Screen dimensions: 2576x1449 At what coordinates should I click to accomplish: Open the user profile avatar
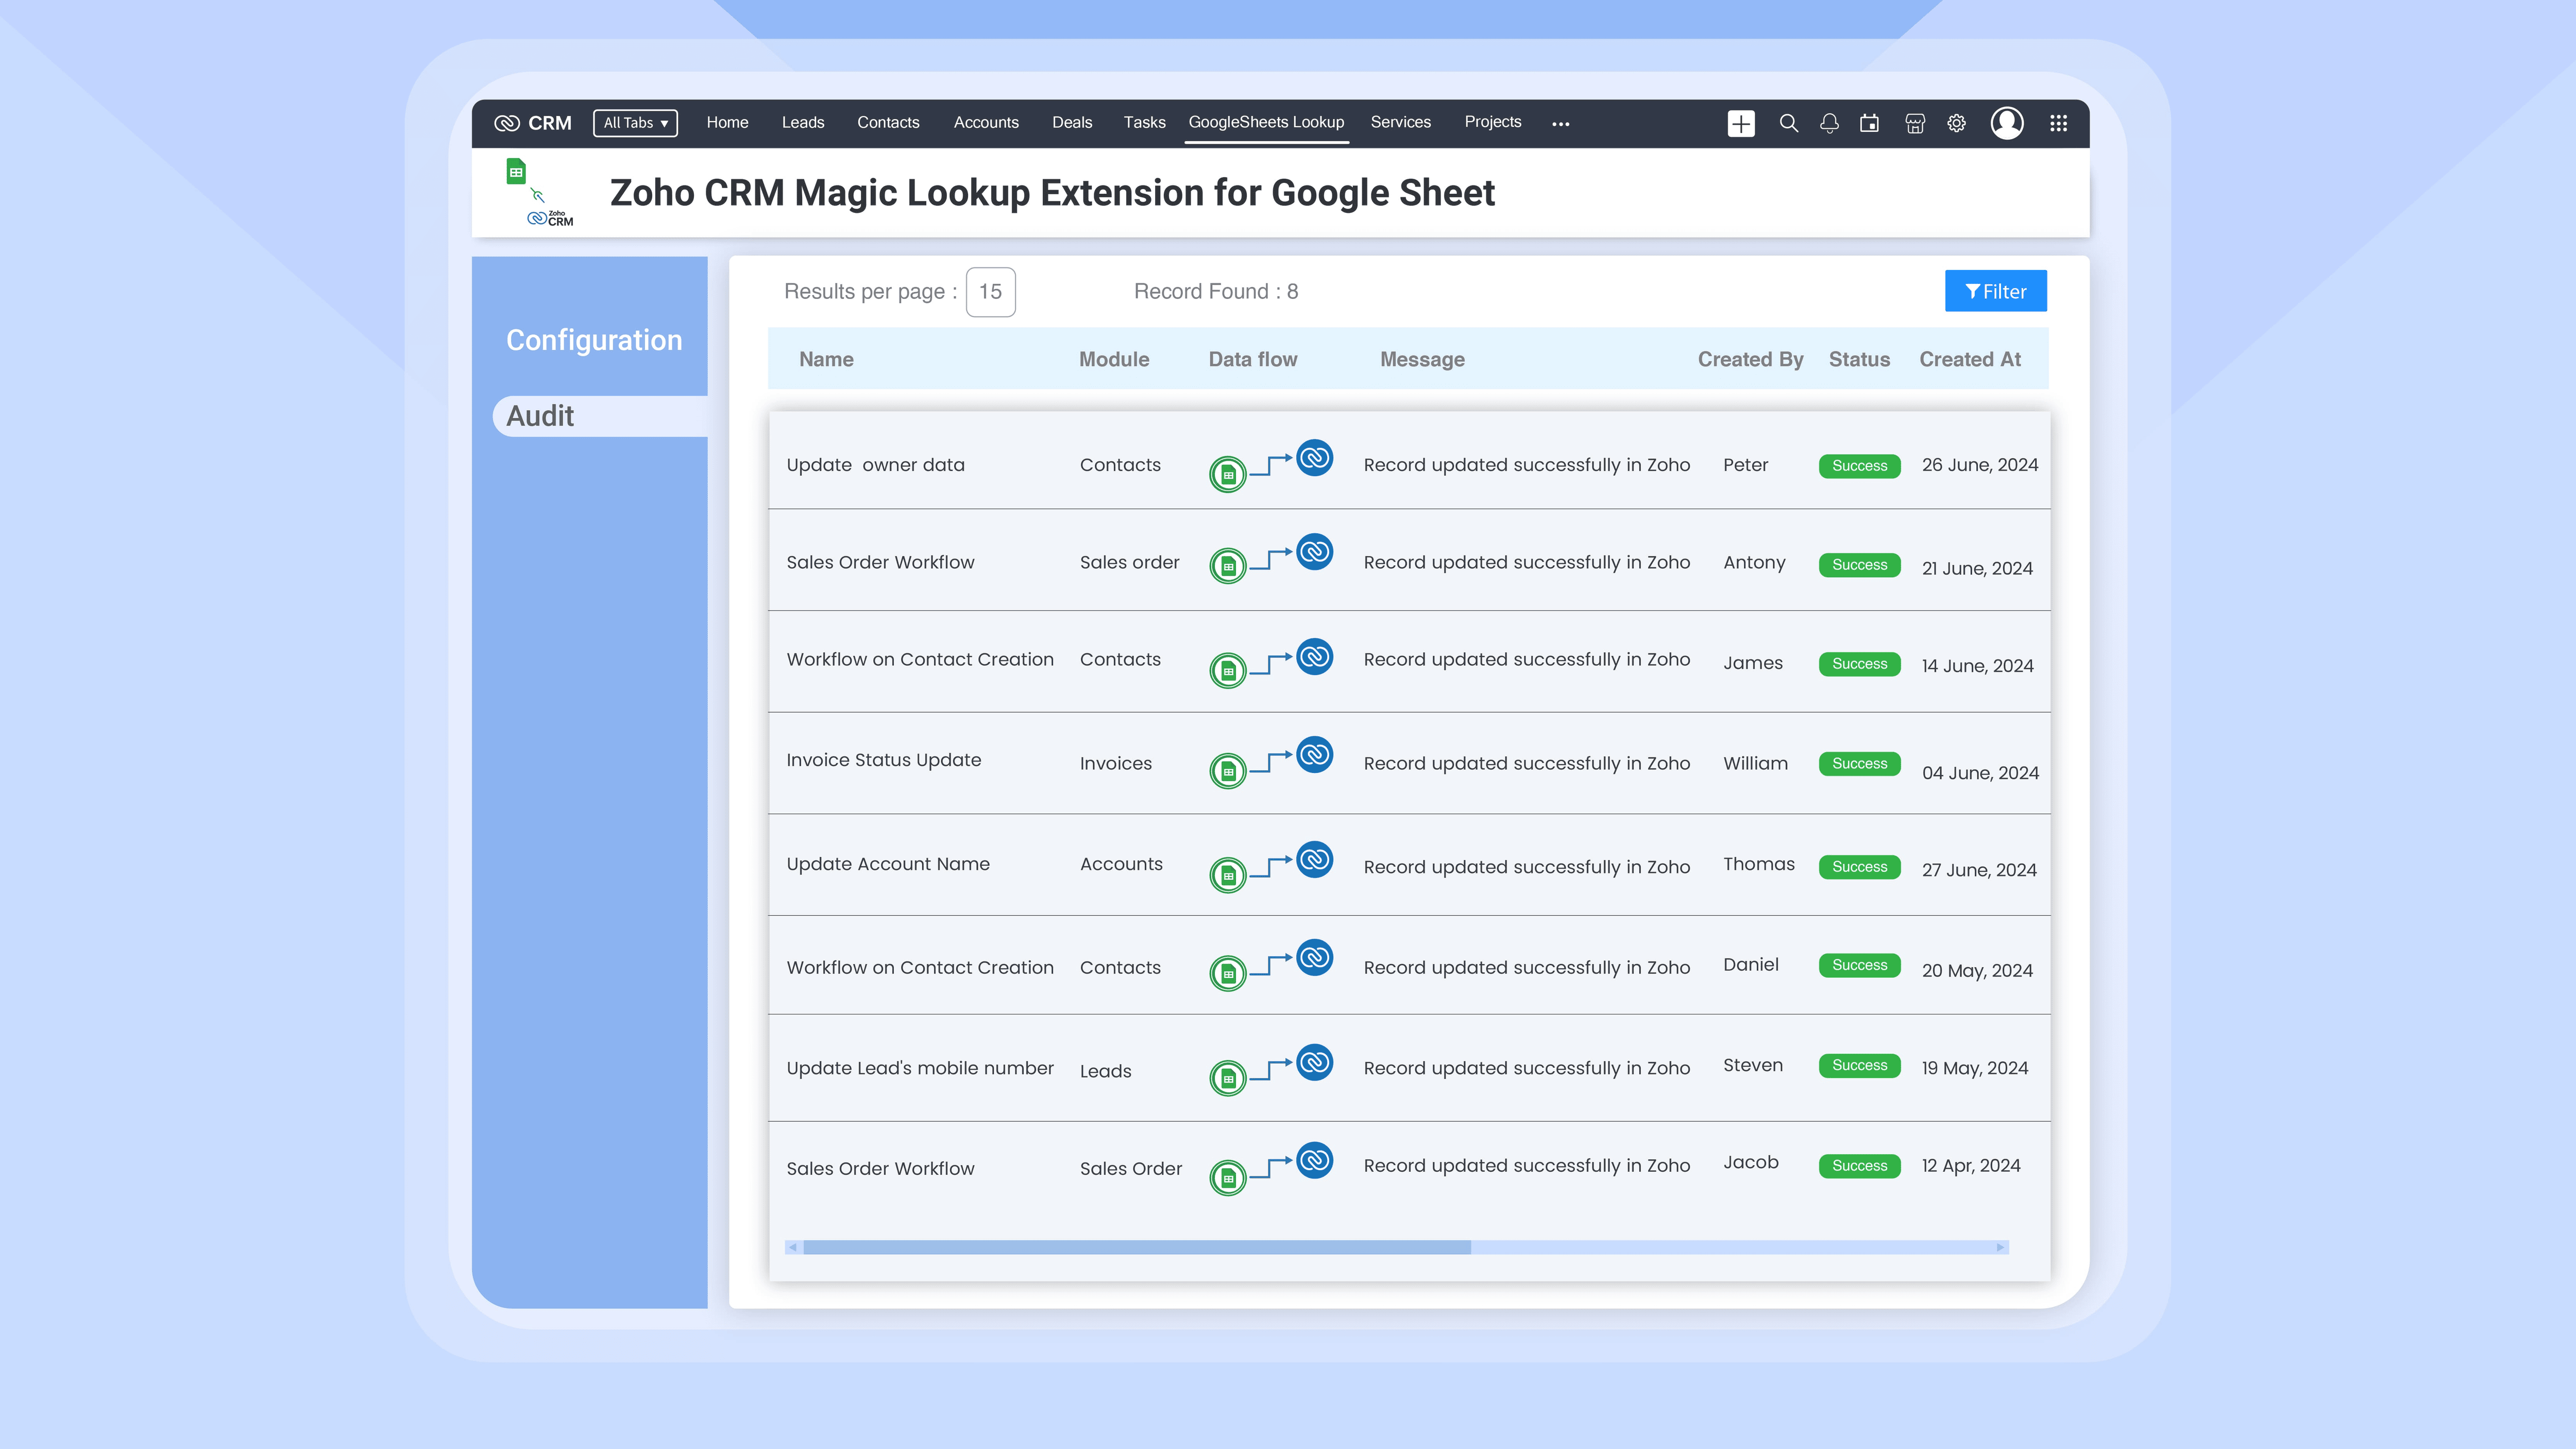2007,123
